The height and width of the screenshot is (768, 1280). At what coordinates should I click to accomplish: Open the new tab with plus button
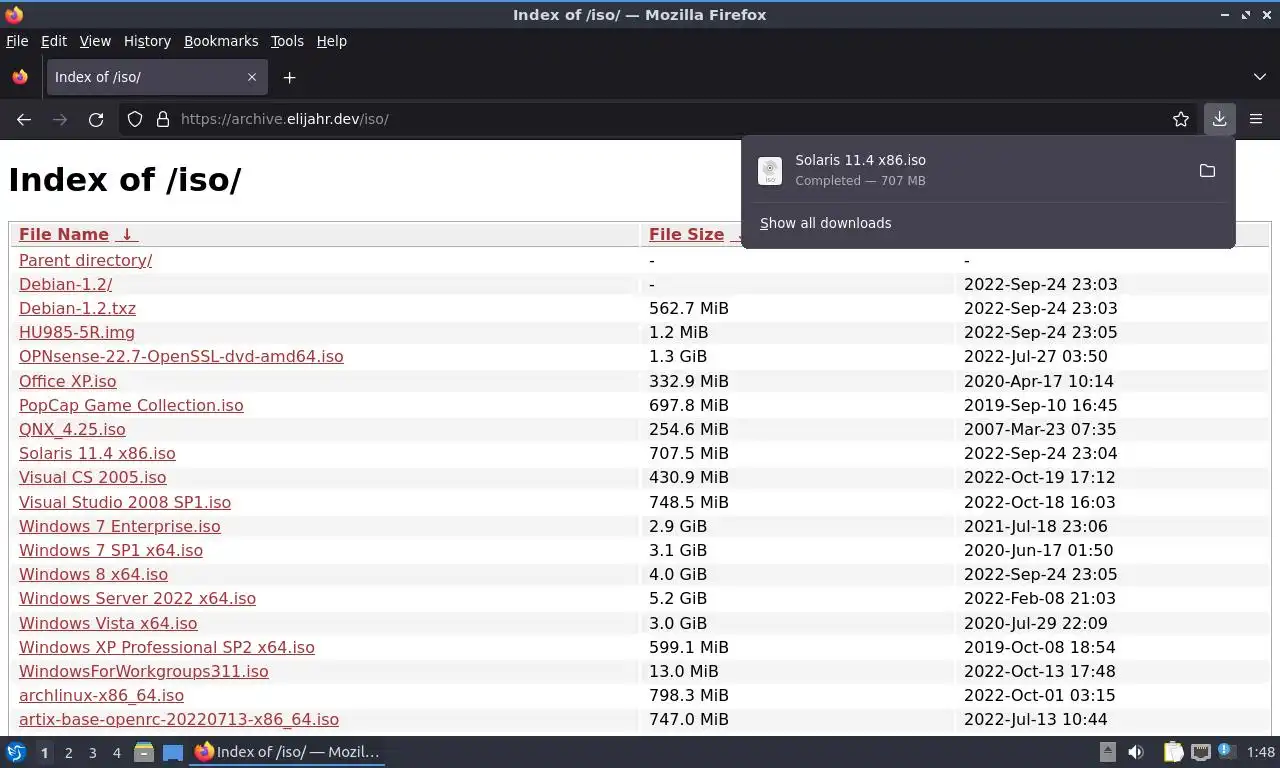point(289,77)
